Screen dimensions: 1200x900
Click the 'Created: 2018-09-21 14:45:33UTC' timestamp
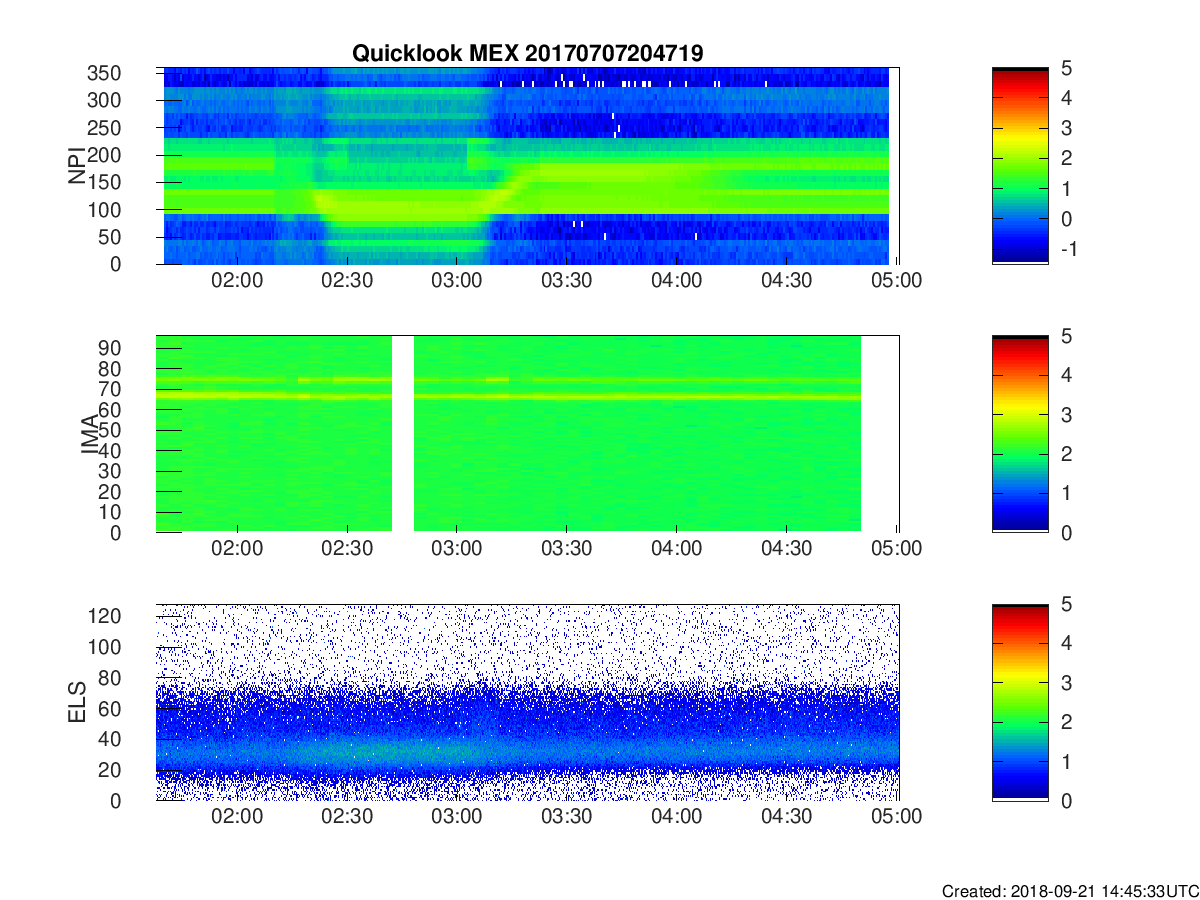1070,891
